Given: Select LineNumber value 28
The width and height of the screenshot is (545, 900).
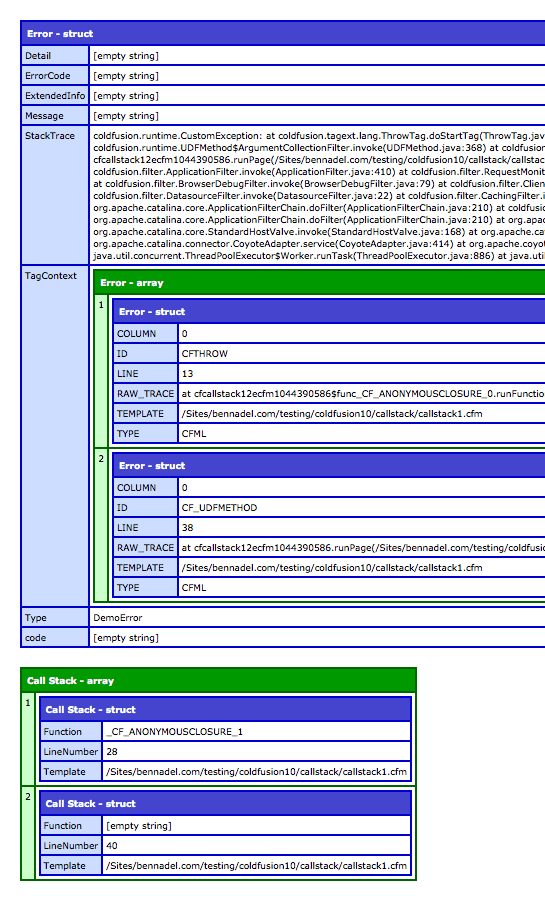Looking at the screenshot, I should [x=112, y=752].
